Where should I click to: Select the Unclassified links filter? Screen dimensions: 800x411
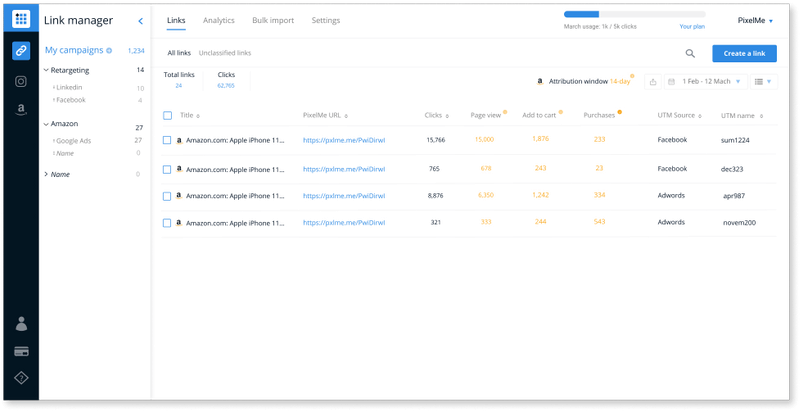click(225, 53)
